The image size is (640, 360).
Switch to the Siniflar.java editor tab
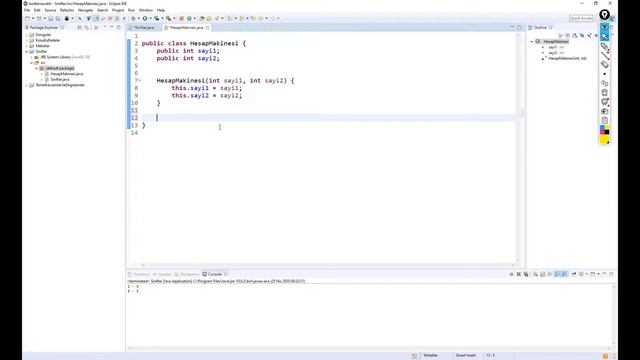click(144, 28)
